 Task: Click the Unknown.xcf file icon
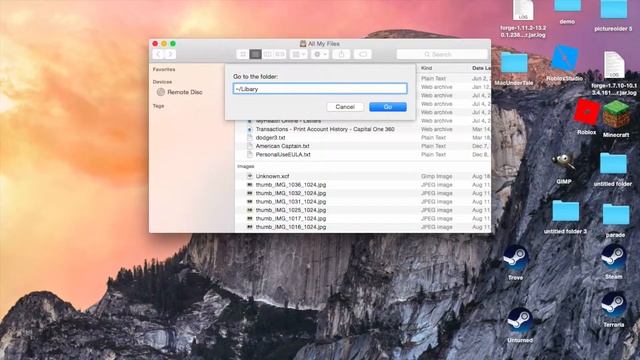(x=250, y=176)
